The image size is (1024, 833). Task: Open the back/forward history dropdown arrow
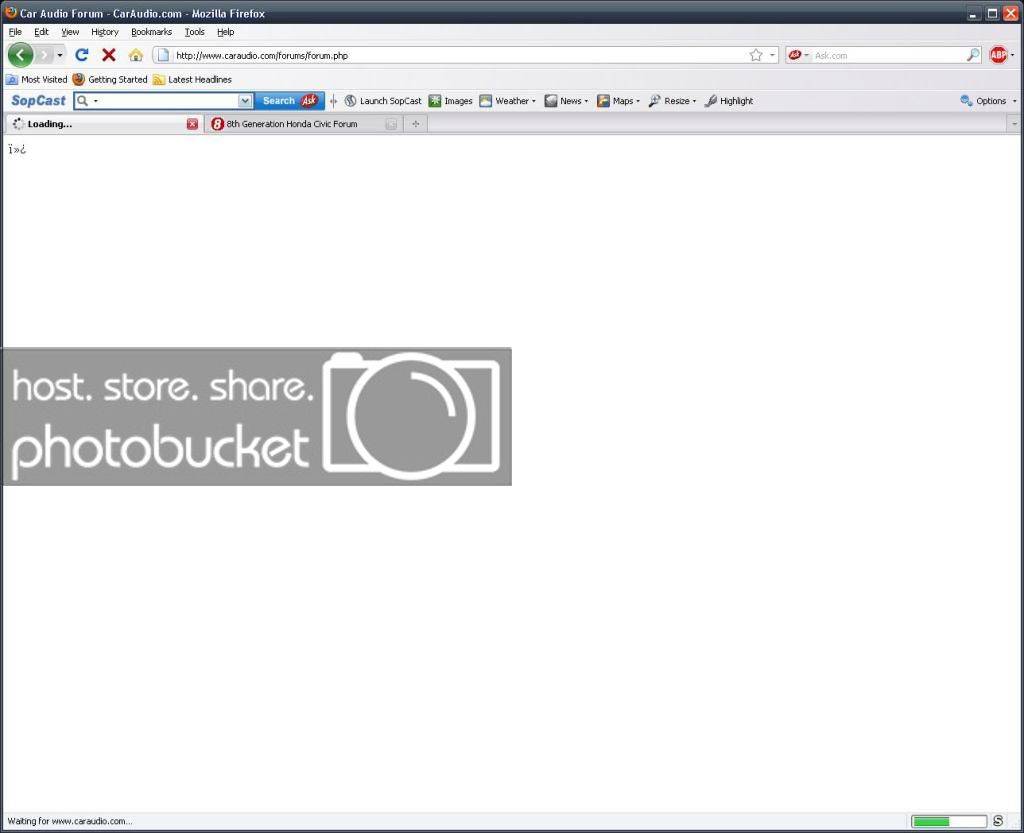(x=59, y=55)
